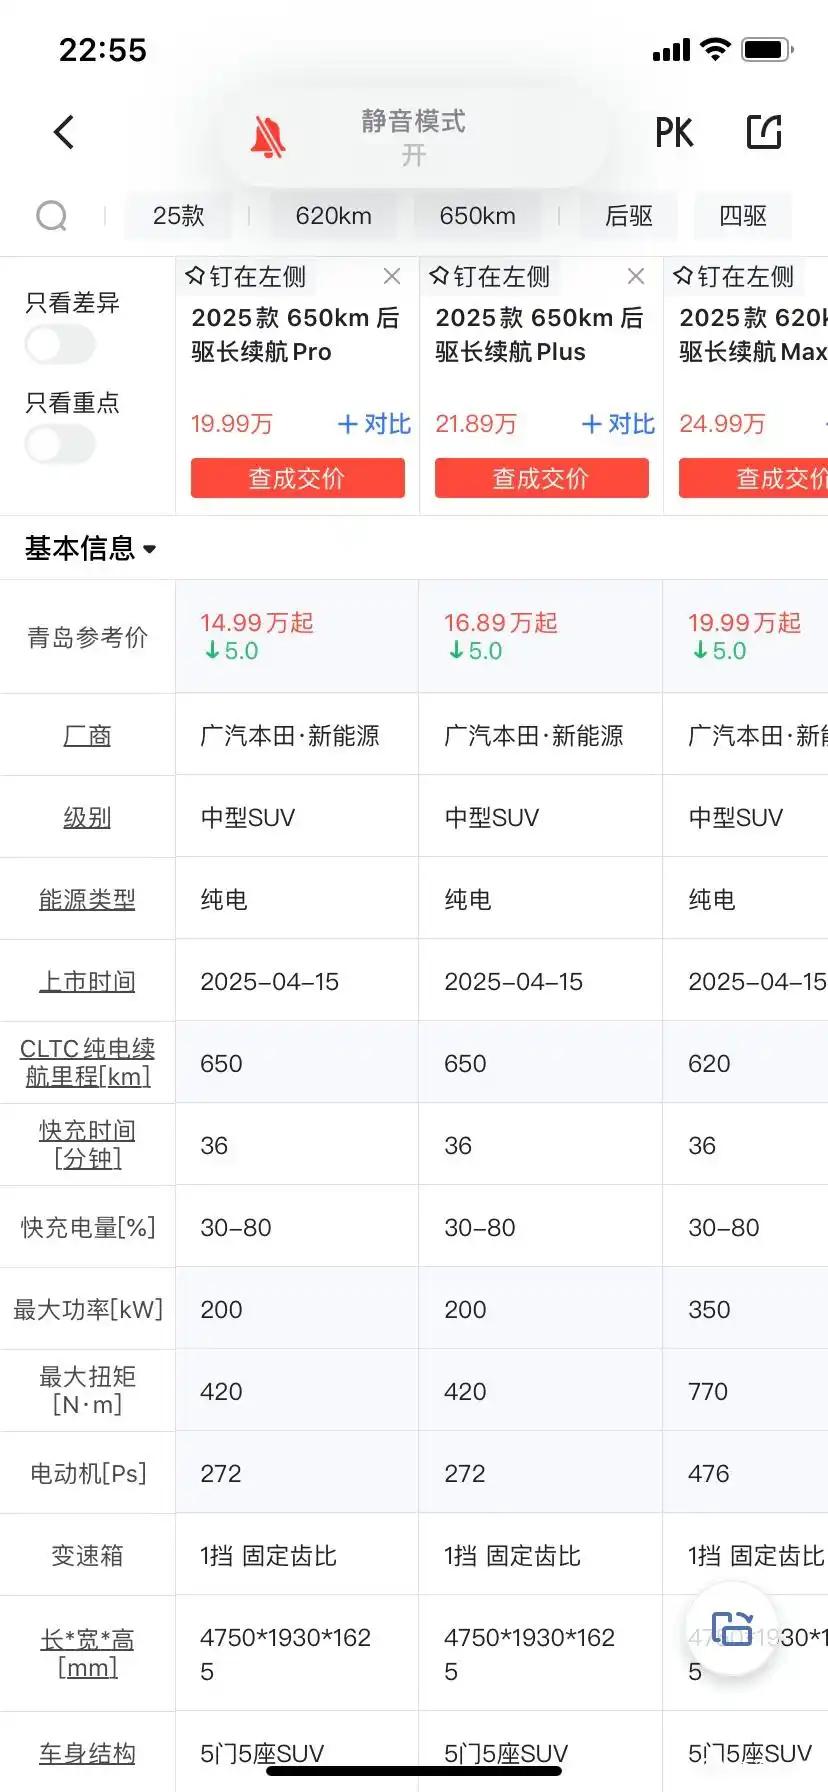Select the 四驱 filter tab

tap(743, 216)
